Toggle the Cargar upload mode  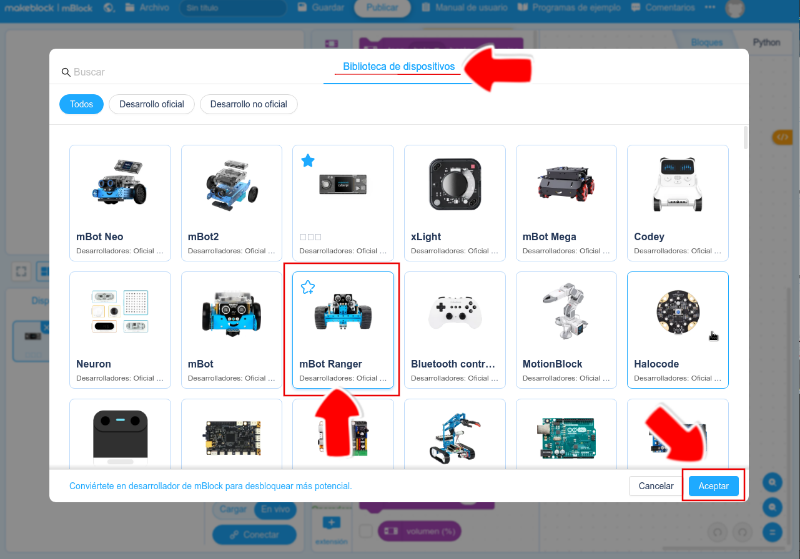coord(233,509)
